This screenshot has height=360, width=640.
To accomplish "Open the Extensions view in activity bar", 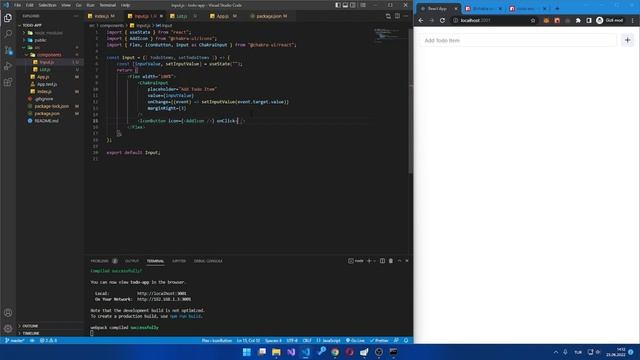I will click(8, 82).
